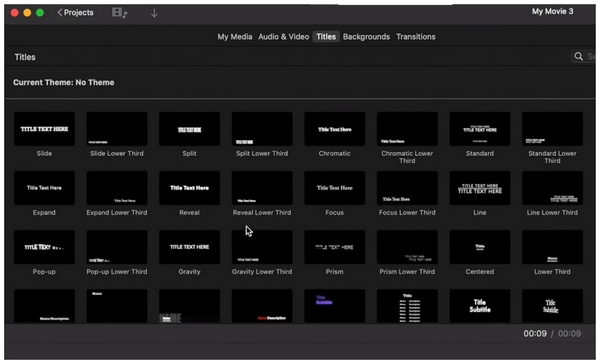Select the Gravity Lower Third title
The image size is (600, 364).
262,247
